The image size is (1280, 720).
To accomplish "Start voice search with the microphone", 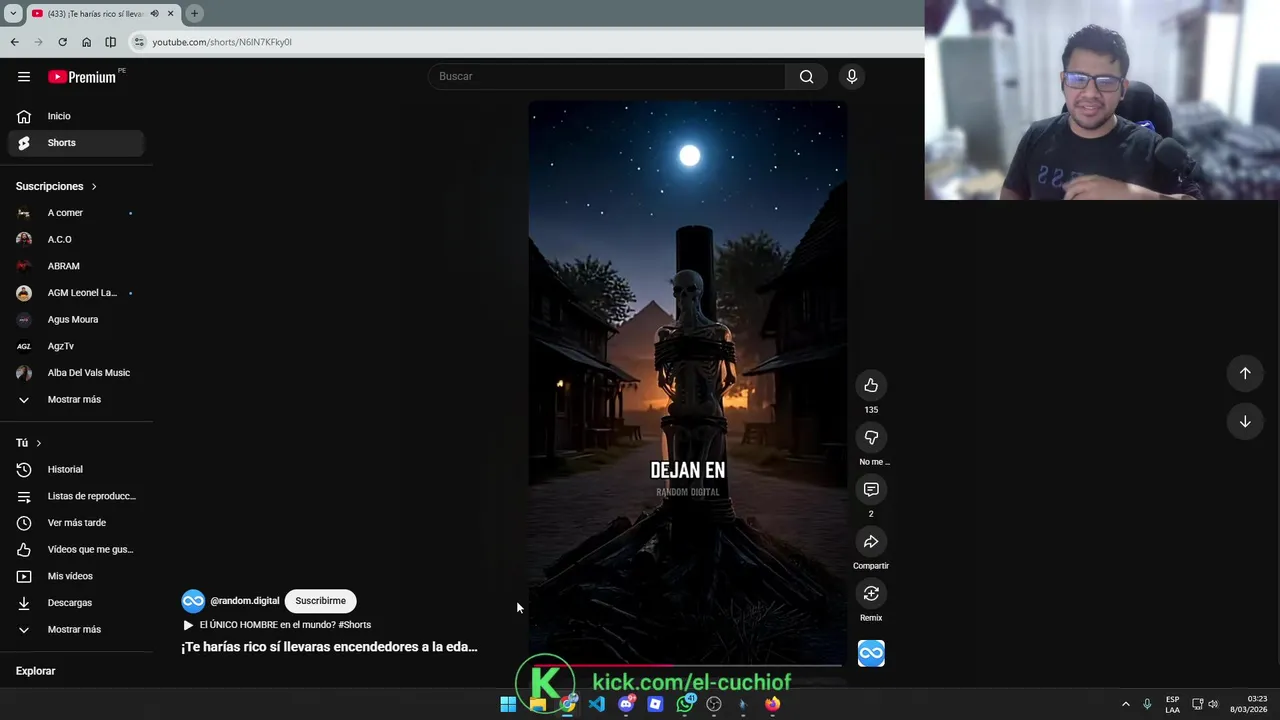I will tap(852, 77).
